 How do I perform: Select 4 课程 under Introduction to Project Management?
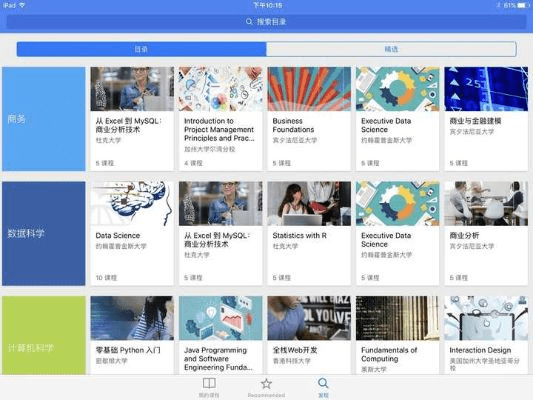[x=193, y=163]
